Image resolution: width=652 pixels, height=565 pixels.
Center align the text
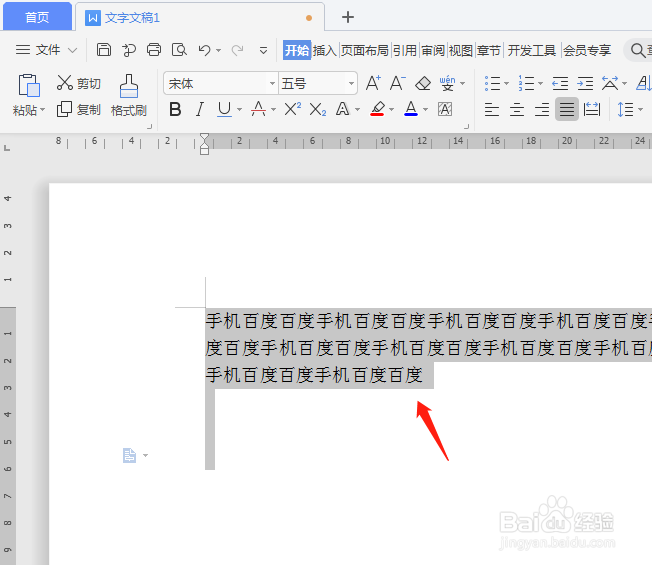(x=517, y=110)
